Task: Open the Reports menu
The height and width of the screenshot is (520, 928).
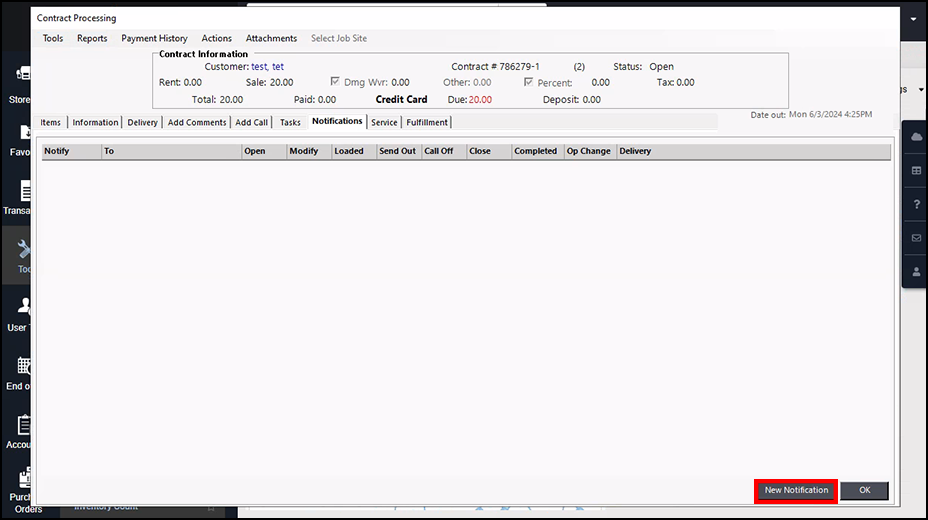Action: tap(92, 38)
